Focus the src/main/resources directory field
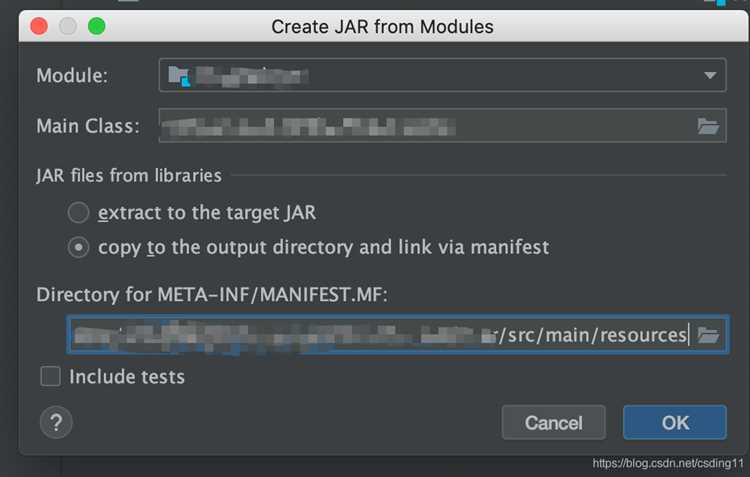Image resolution: width=750 pixels, height=477 pixels. tap(382, 334)
